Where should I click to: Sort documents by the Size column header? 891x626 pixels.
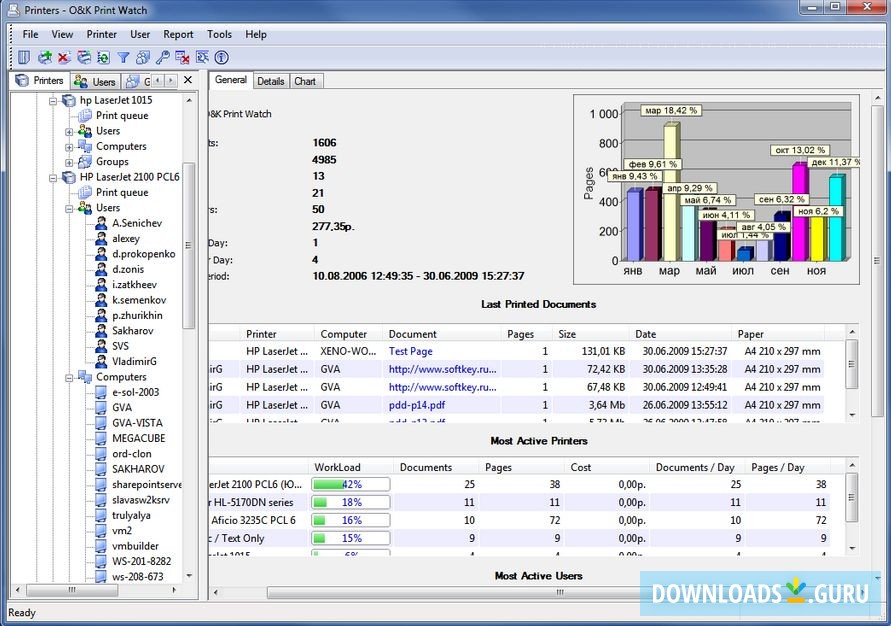point(567,334)
